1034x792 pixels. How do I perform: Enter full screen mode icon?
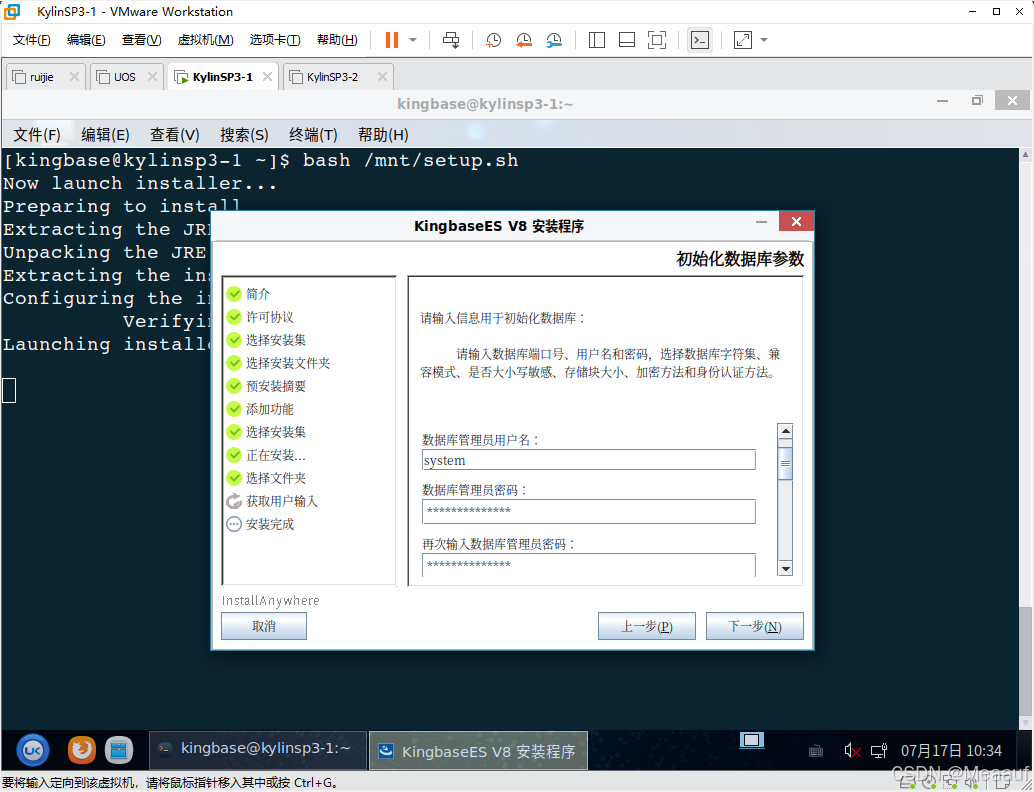pos(657,40)
